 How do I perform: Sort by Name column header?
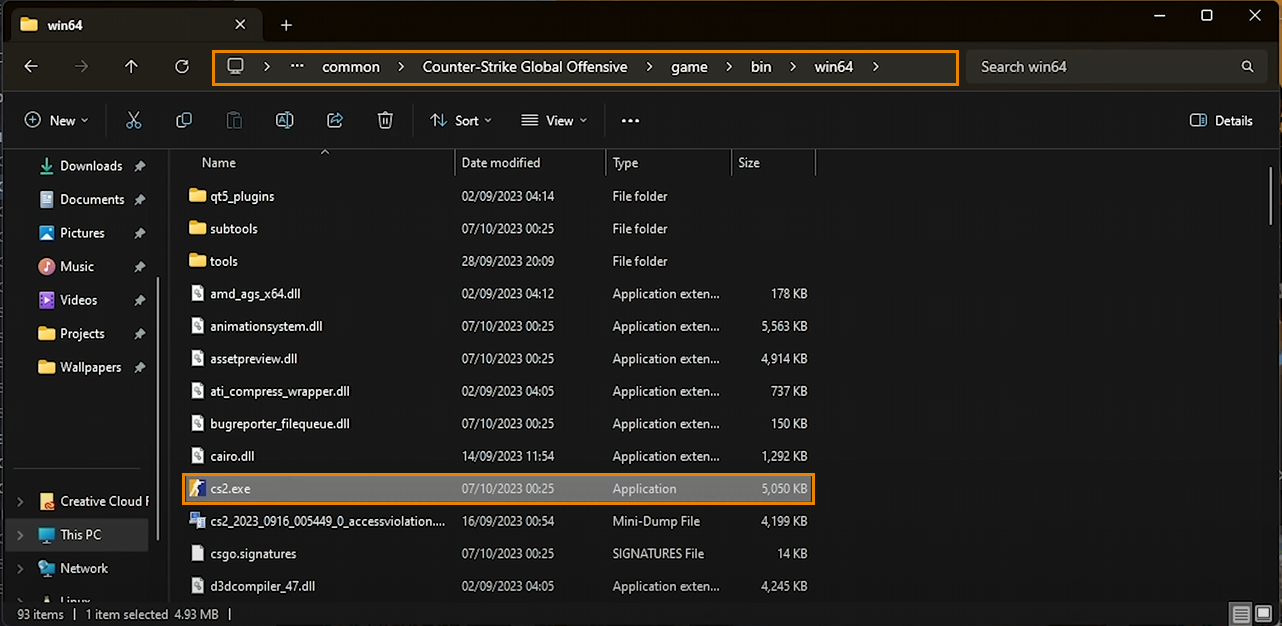click(x=219, y=163)
